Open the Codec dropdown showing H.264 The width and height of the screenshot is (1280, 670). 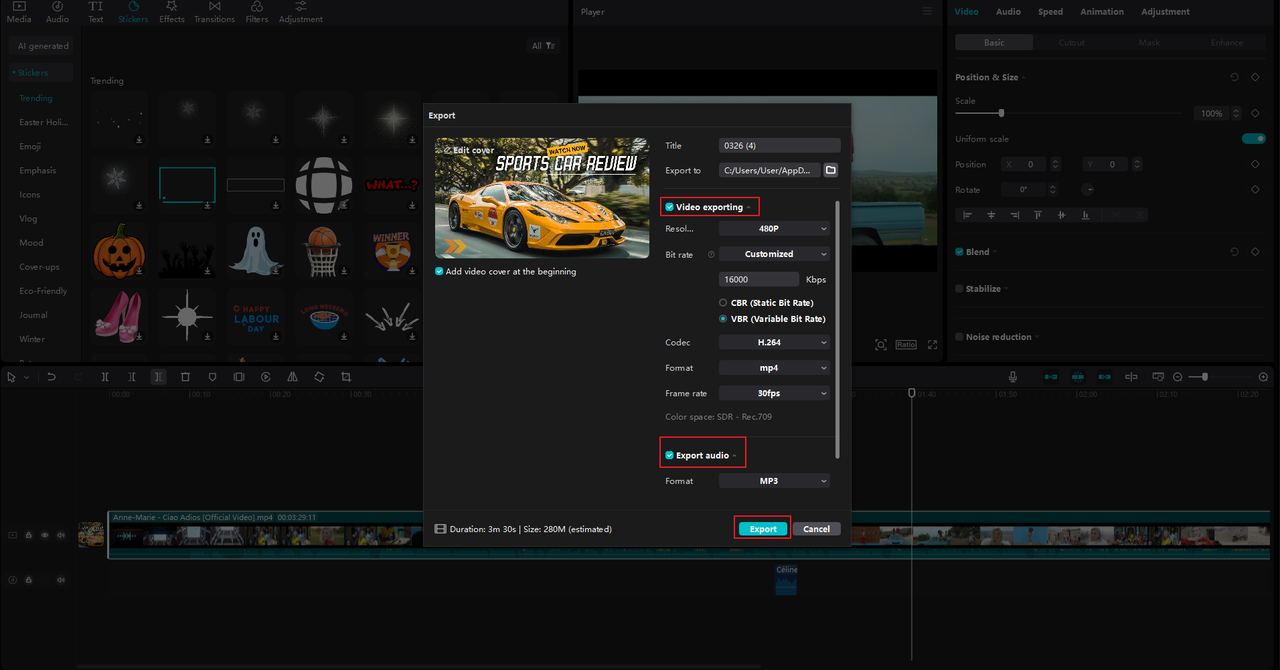tap(774, 342)
